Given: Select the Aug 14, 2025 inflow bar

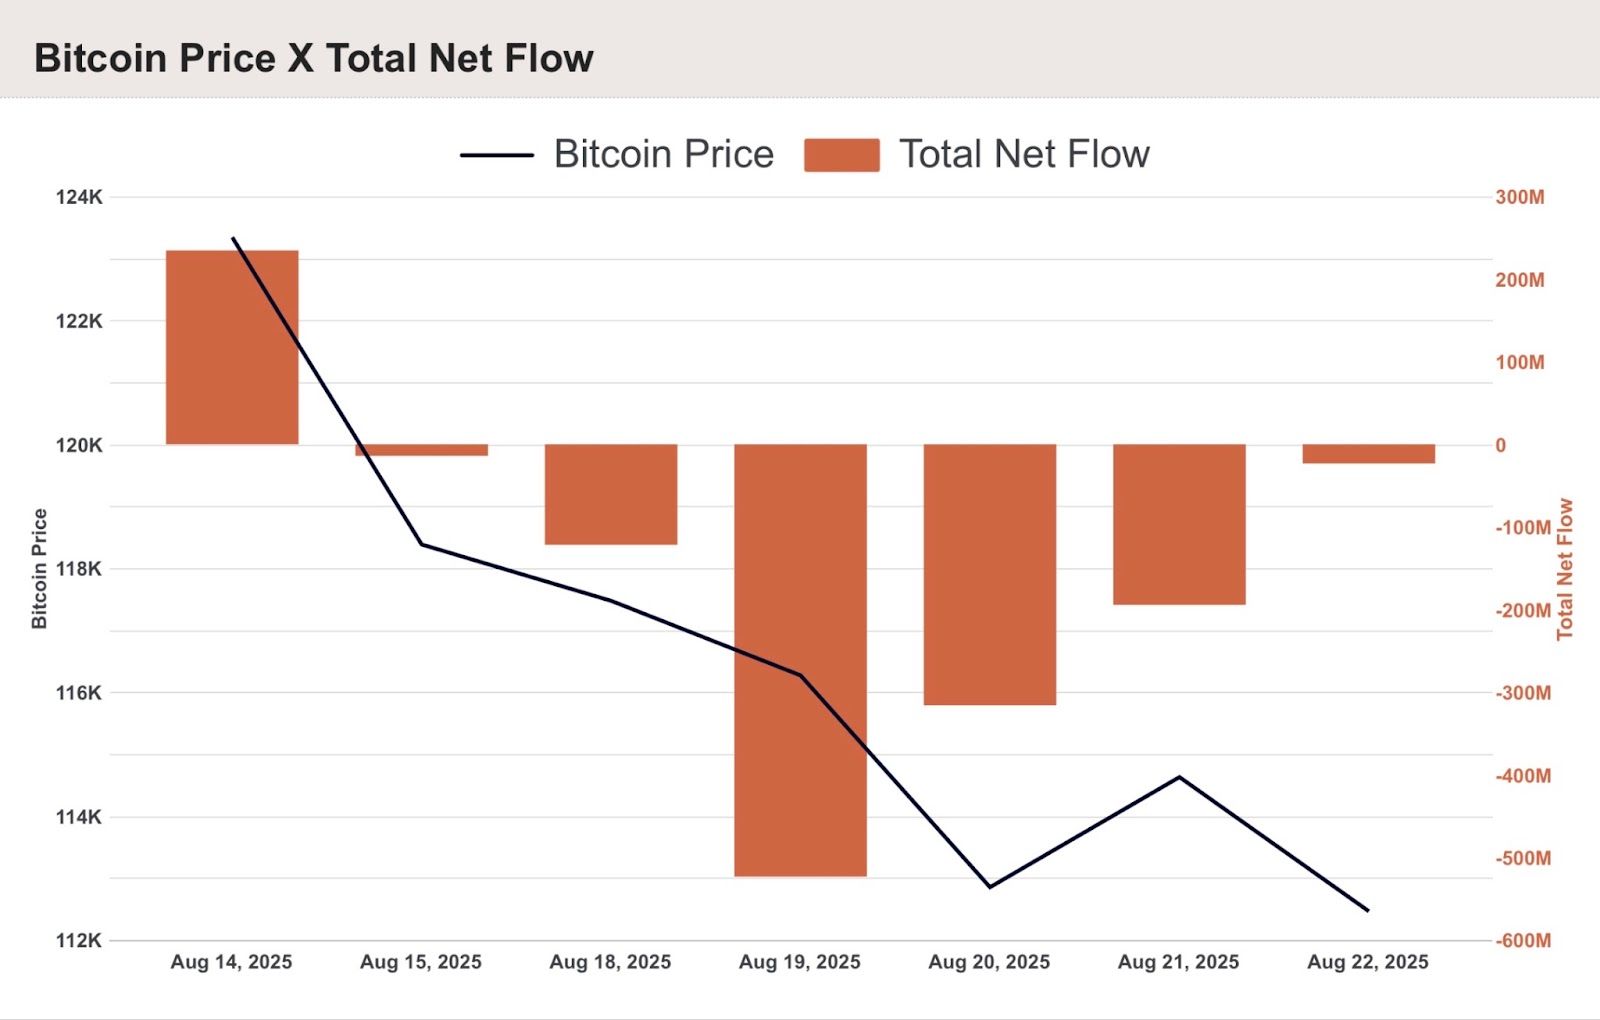Looking at the screenshot, I should coord(232,347).
